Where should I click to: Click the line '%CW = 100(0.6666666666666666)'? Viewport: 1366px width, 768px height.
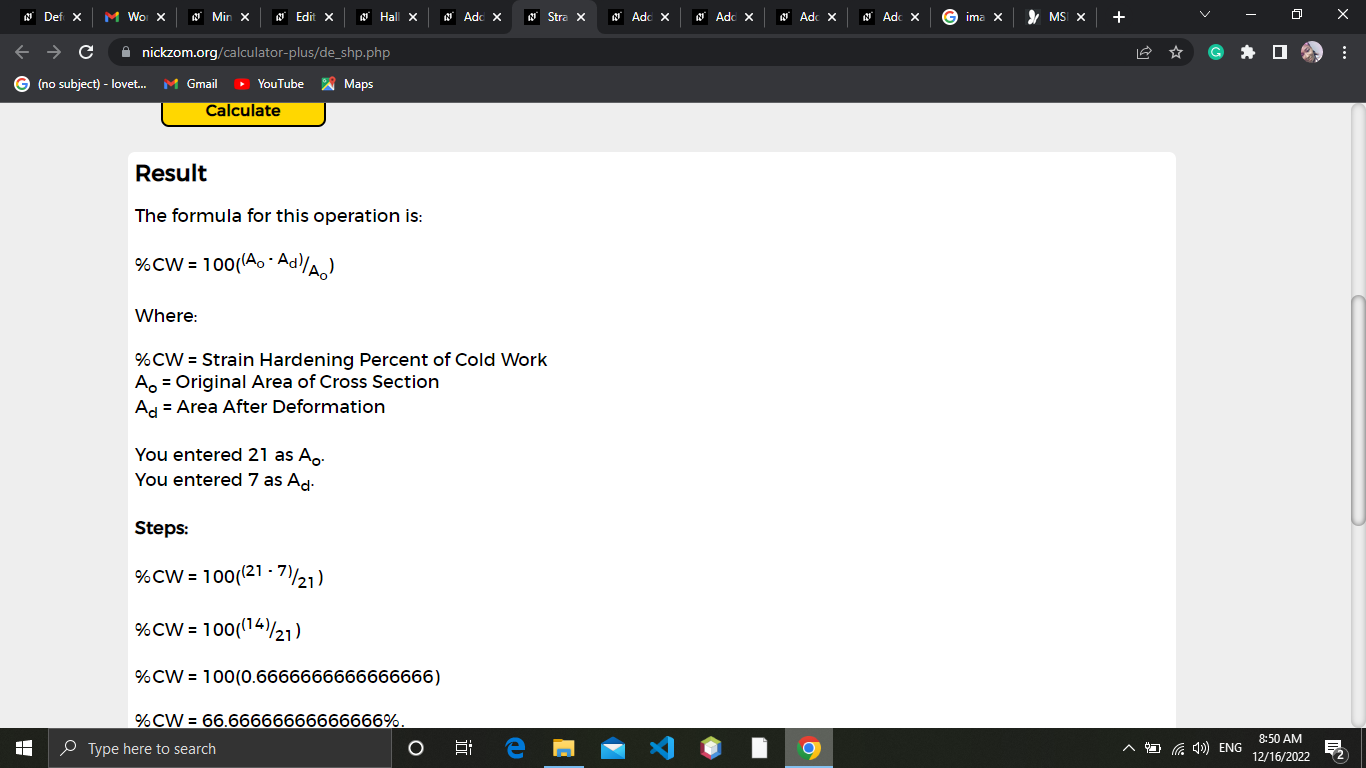pyautogui.click(x=288, y=677)
